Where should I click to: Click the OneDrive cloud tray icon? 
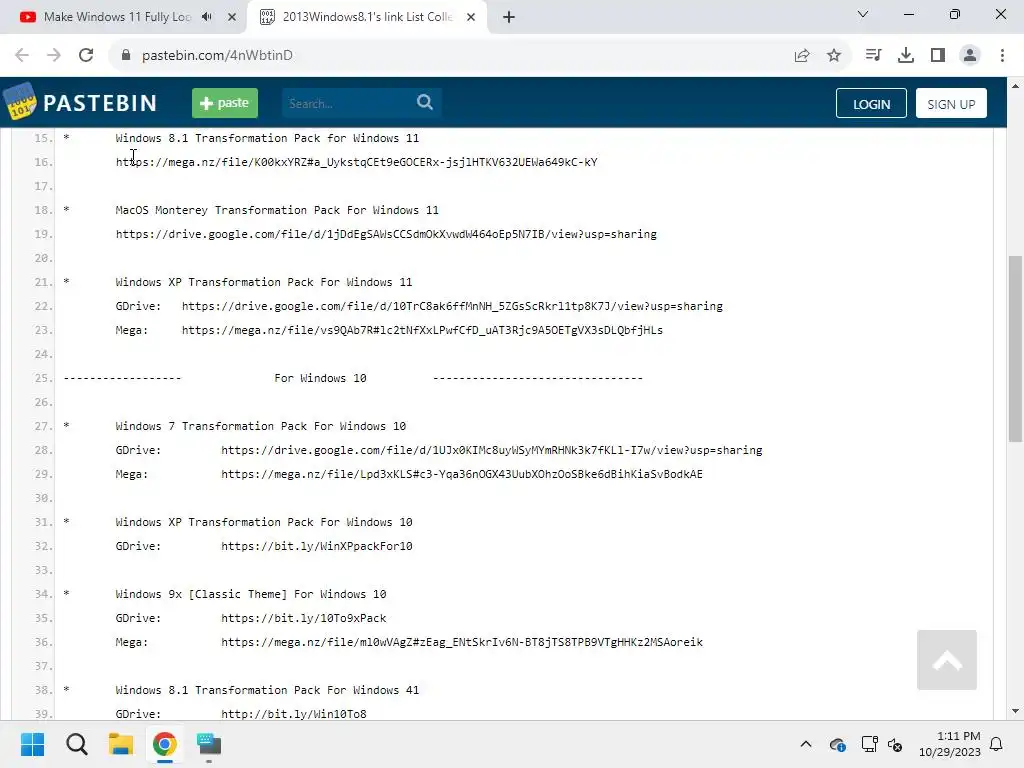(837, 744)
